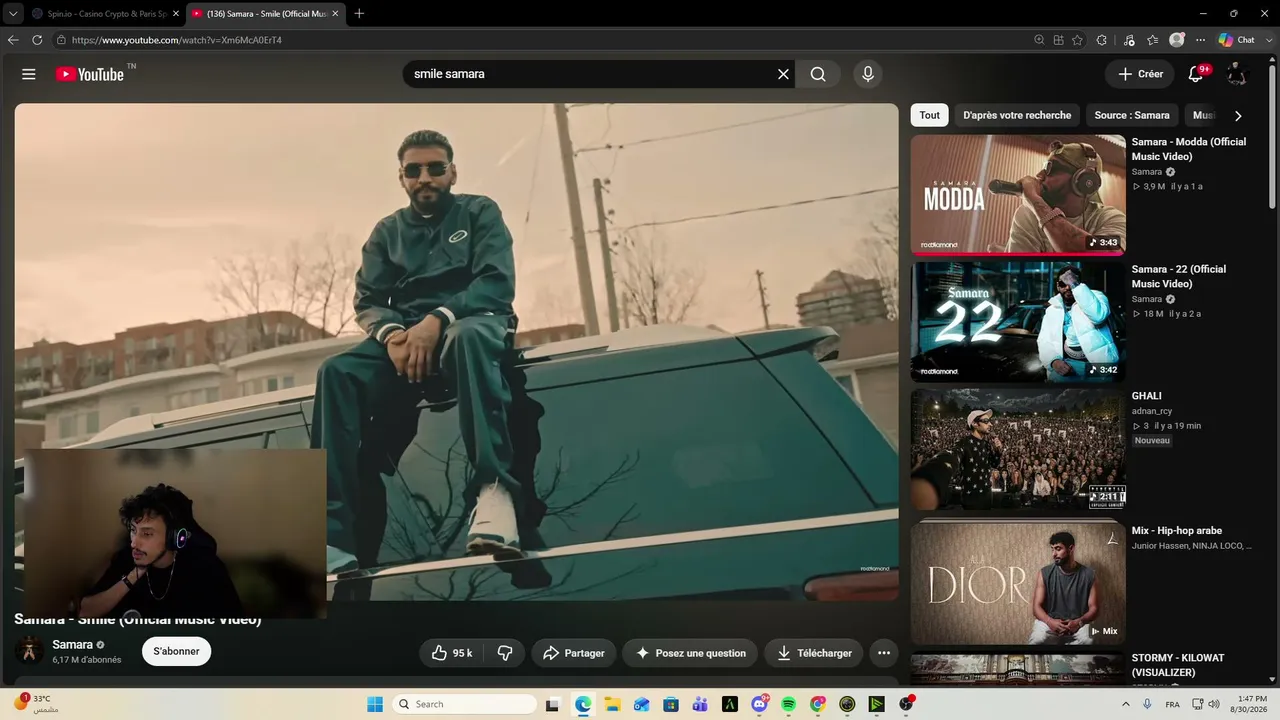Open Spotify from the taskbar
Image resolution: width=1280 pixels, height=720 pixels.
click(x=788, y=704)
